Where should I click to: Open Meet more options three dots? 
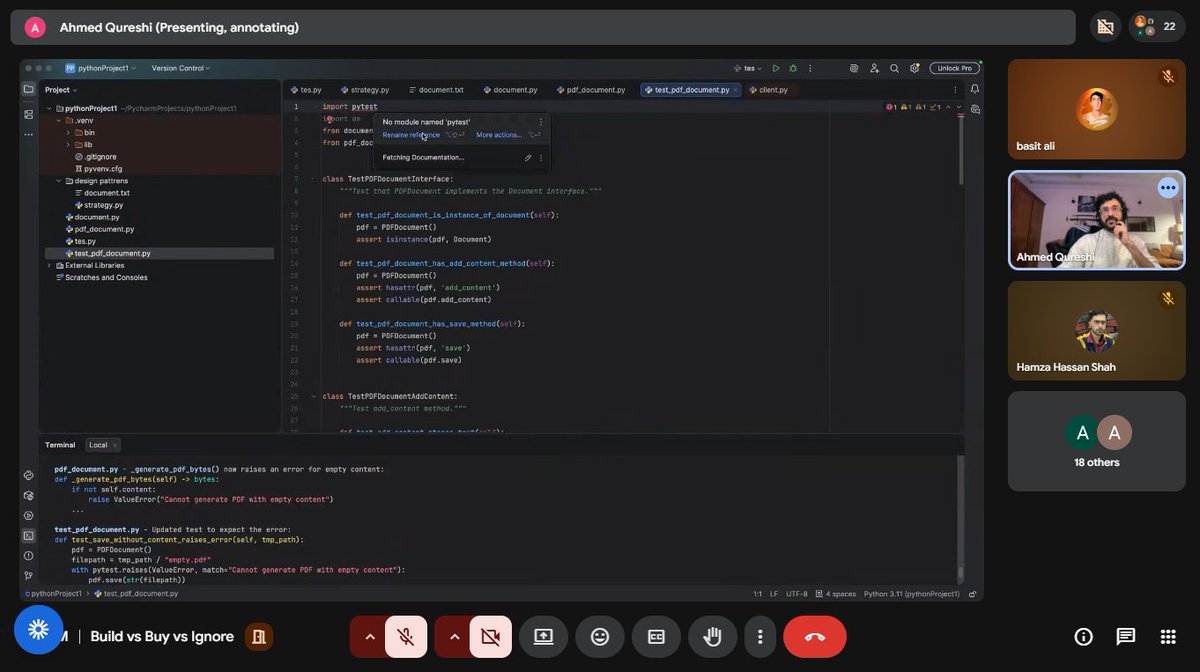pos(761,637)
